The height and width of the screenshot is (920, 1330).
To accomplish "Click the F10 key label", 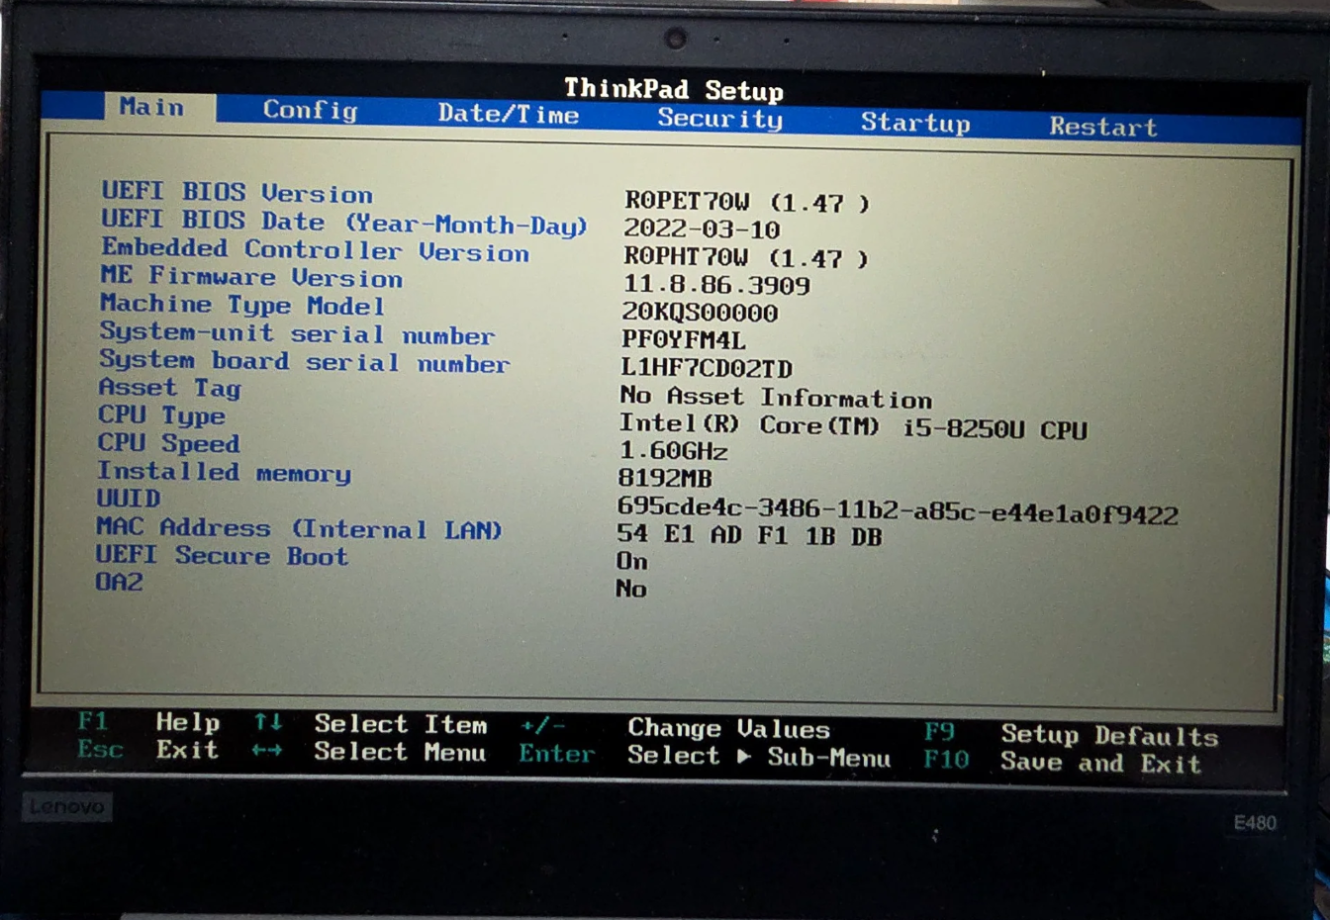I will pyautogui.click(x=947, y=760).
